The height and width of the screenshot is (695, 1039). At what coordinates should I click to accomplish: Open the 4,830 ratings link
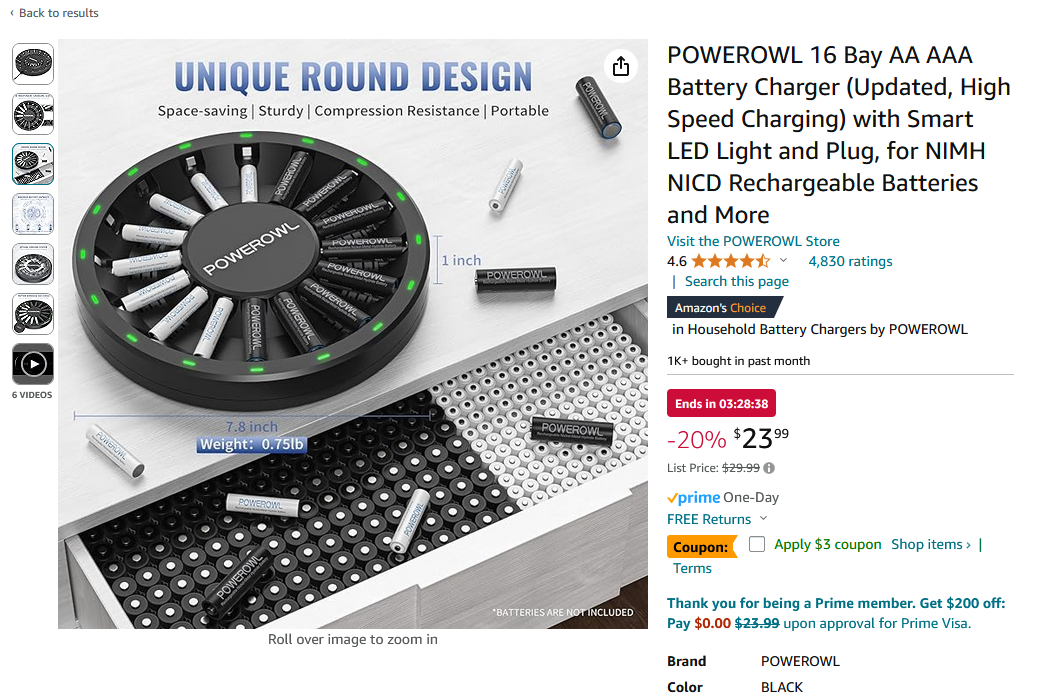point(850,262)
